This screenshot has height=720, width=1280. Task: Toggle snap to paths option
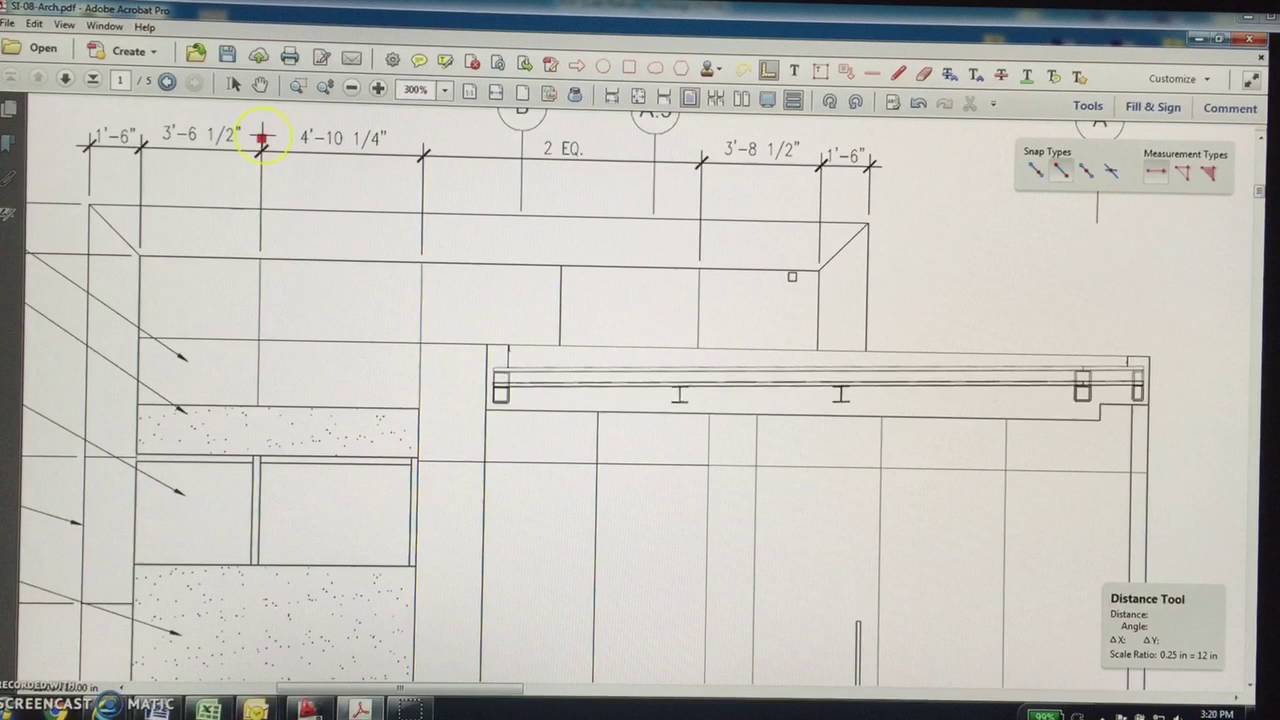click(x=1035, y=171)
